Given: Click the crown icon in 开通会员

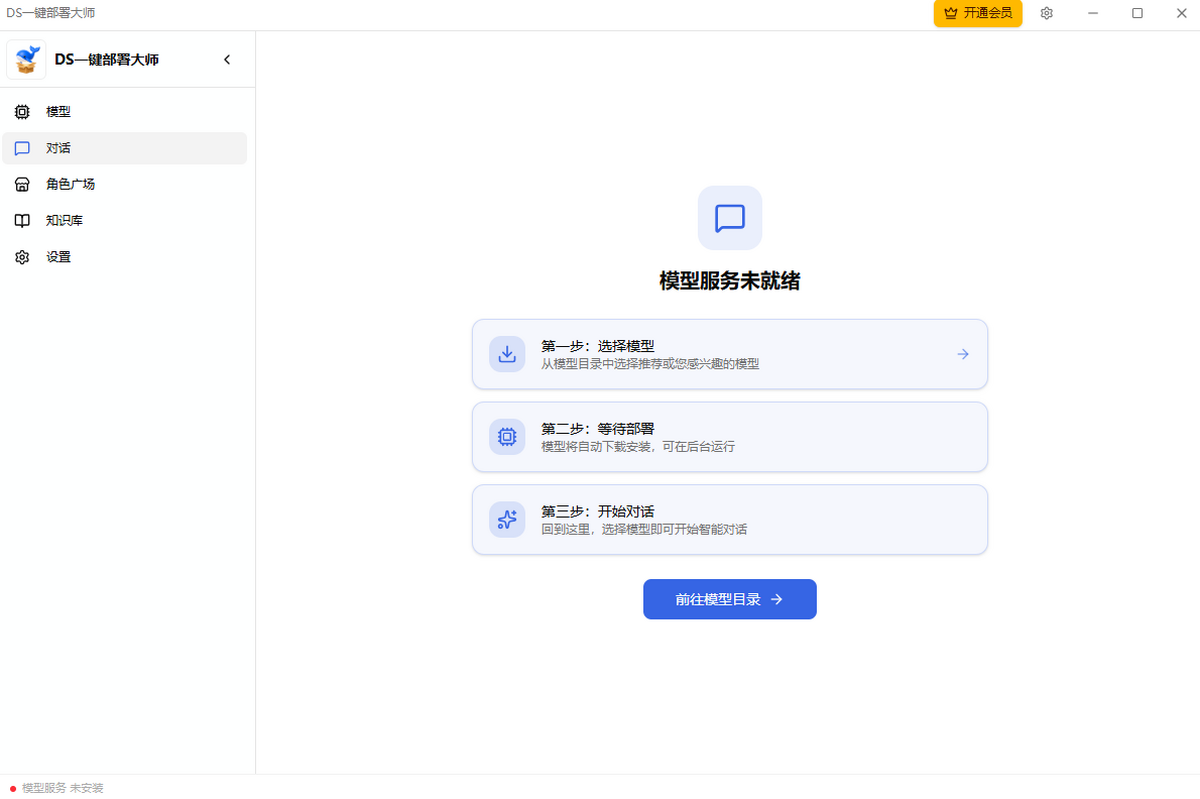Looking at the screenshot, I should [951, 13].
